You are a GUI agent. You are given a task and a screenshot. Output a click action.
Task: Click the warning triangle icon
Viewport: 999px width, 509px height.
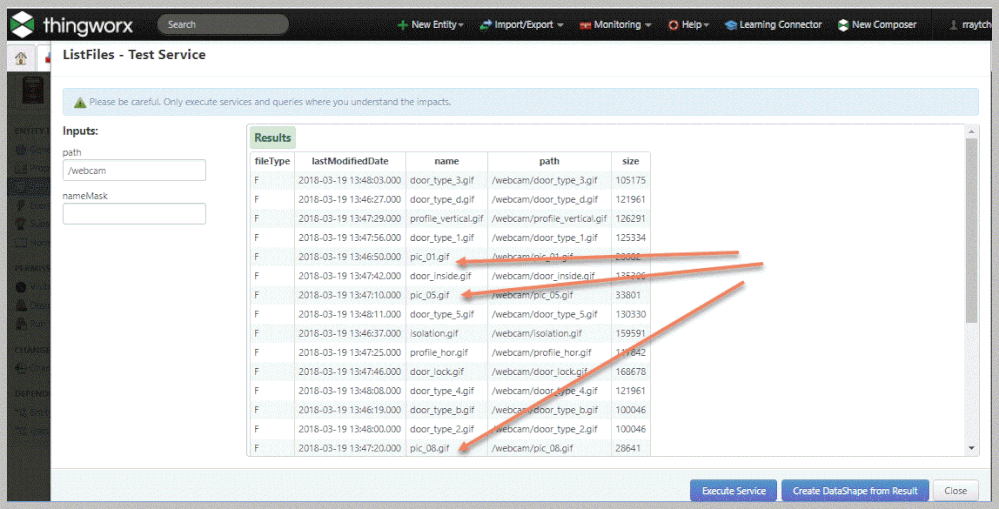tap(80, 102)
